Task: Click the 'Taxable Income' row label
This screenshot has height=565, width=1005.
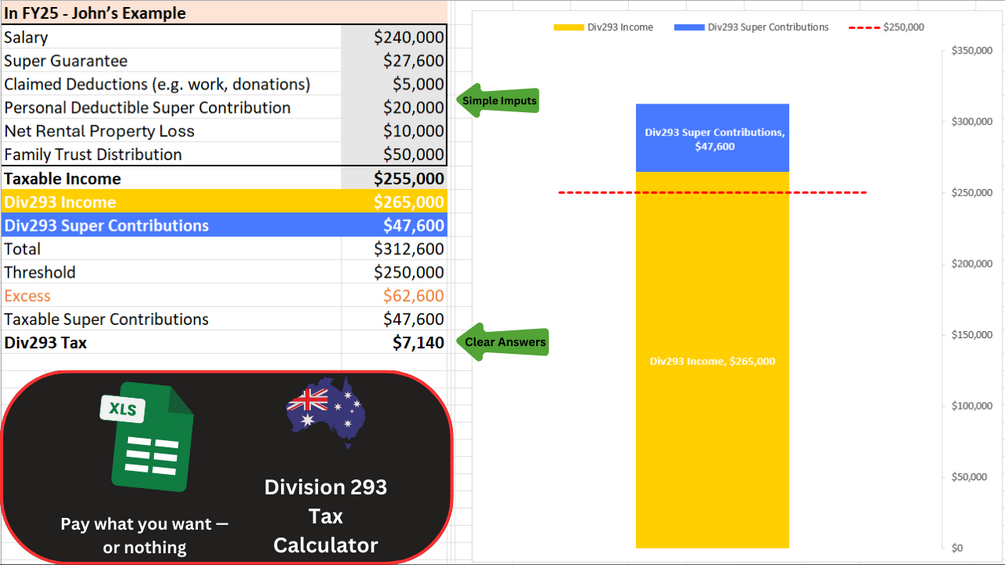Action: point(62,178)
